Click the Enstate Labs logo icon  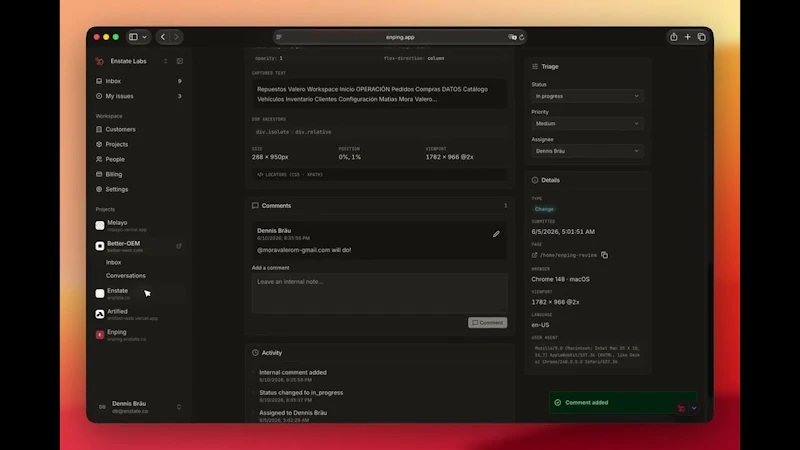coord(99,61)
